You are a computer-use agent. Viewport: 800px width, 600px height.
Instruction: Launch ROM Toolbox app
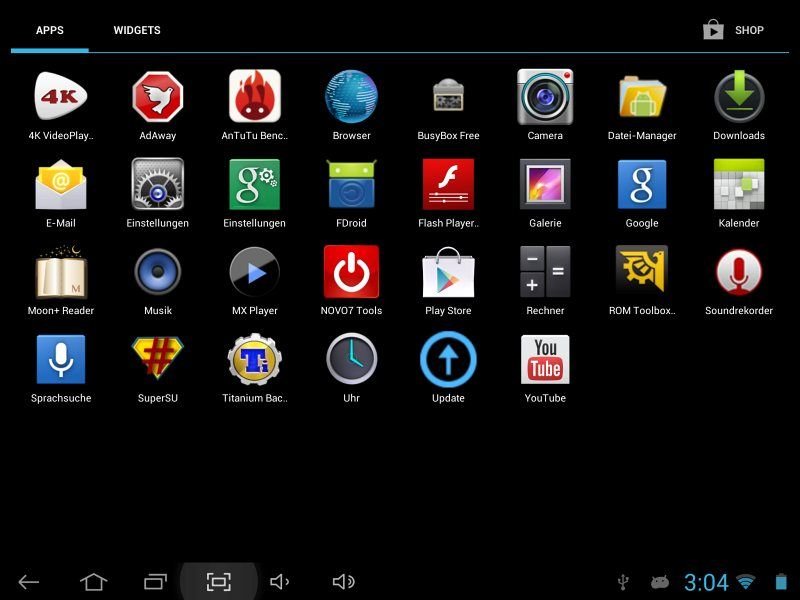[x=642, y=270]
